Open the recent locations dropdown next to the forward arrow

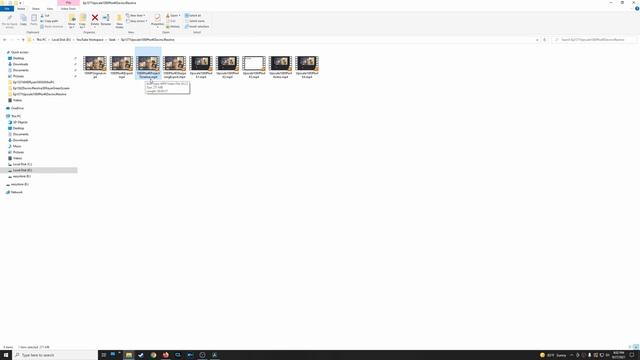click(x=18, y=40)
